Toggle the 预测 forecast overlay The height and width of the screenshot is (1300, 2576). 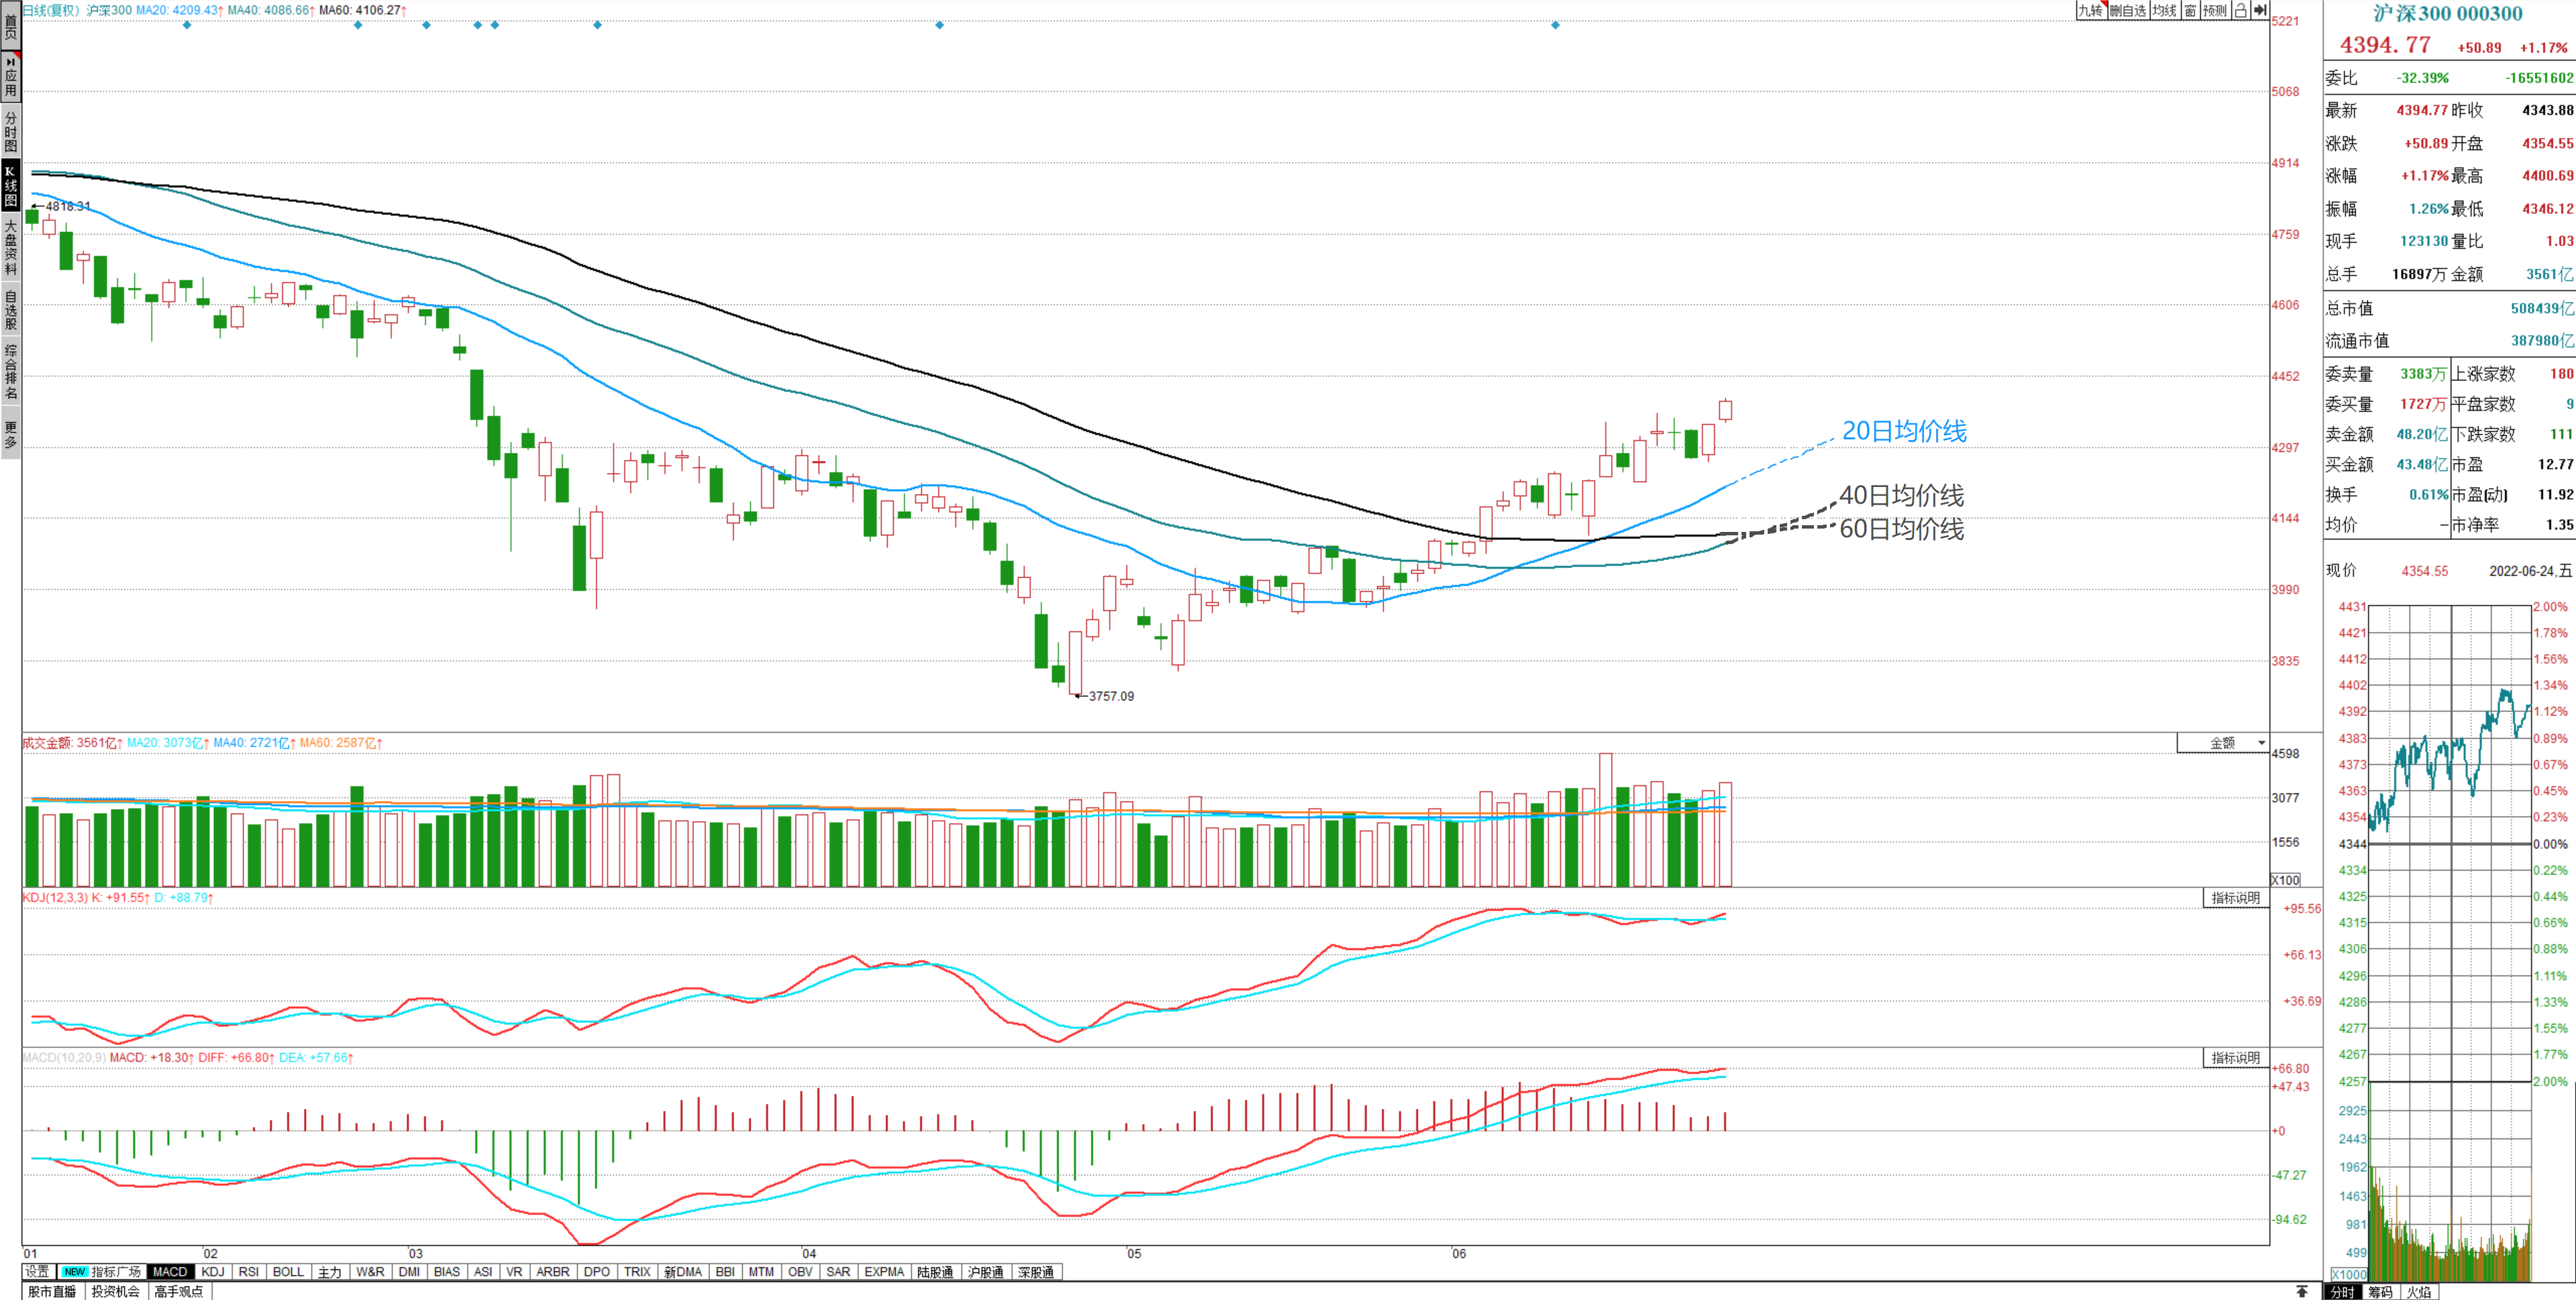(2214, 10)
